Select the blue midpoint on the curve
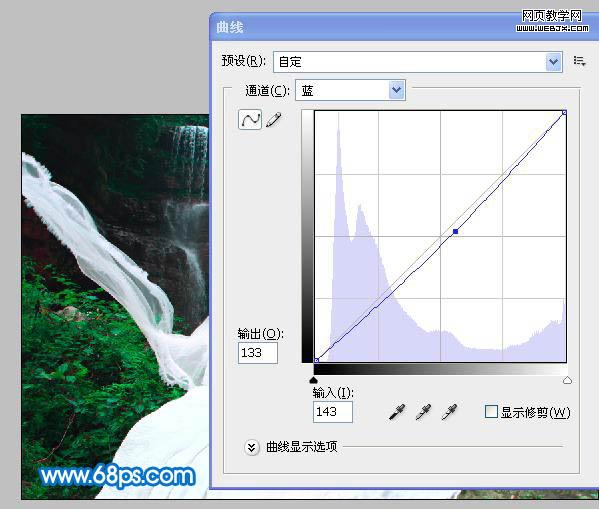 (x=455, y=232)
